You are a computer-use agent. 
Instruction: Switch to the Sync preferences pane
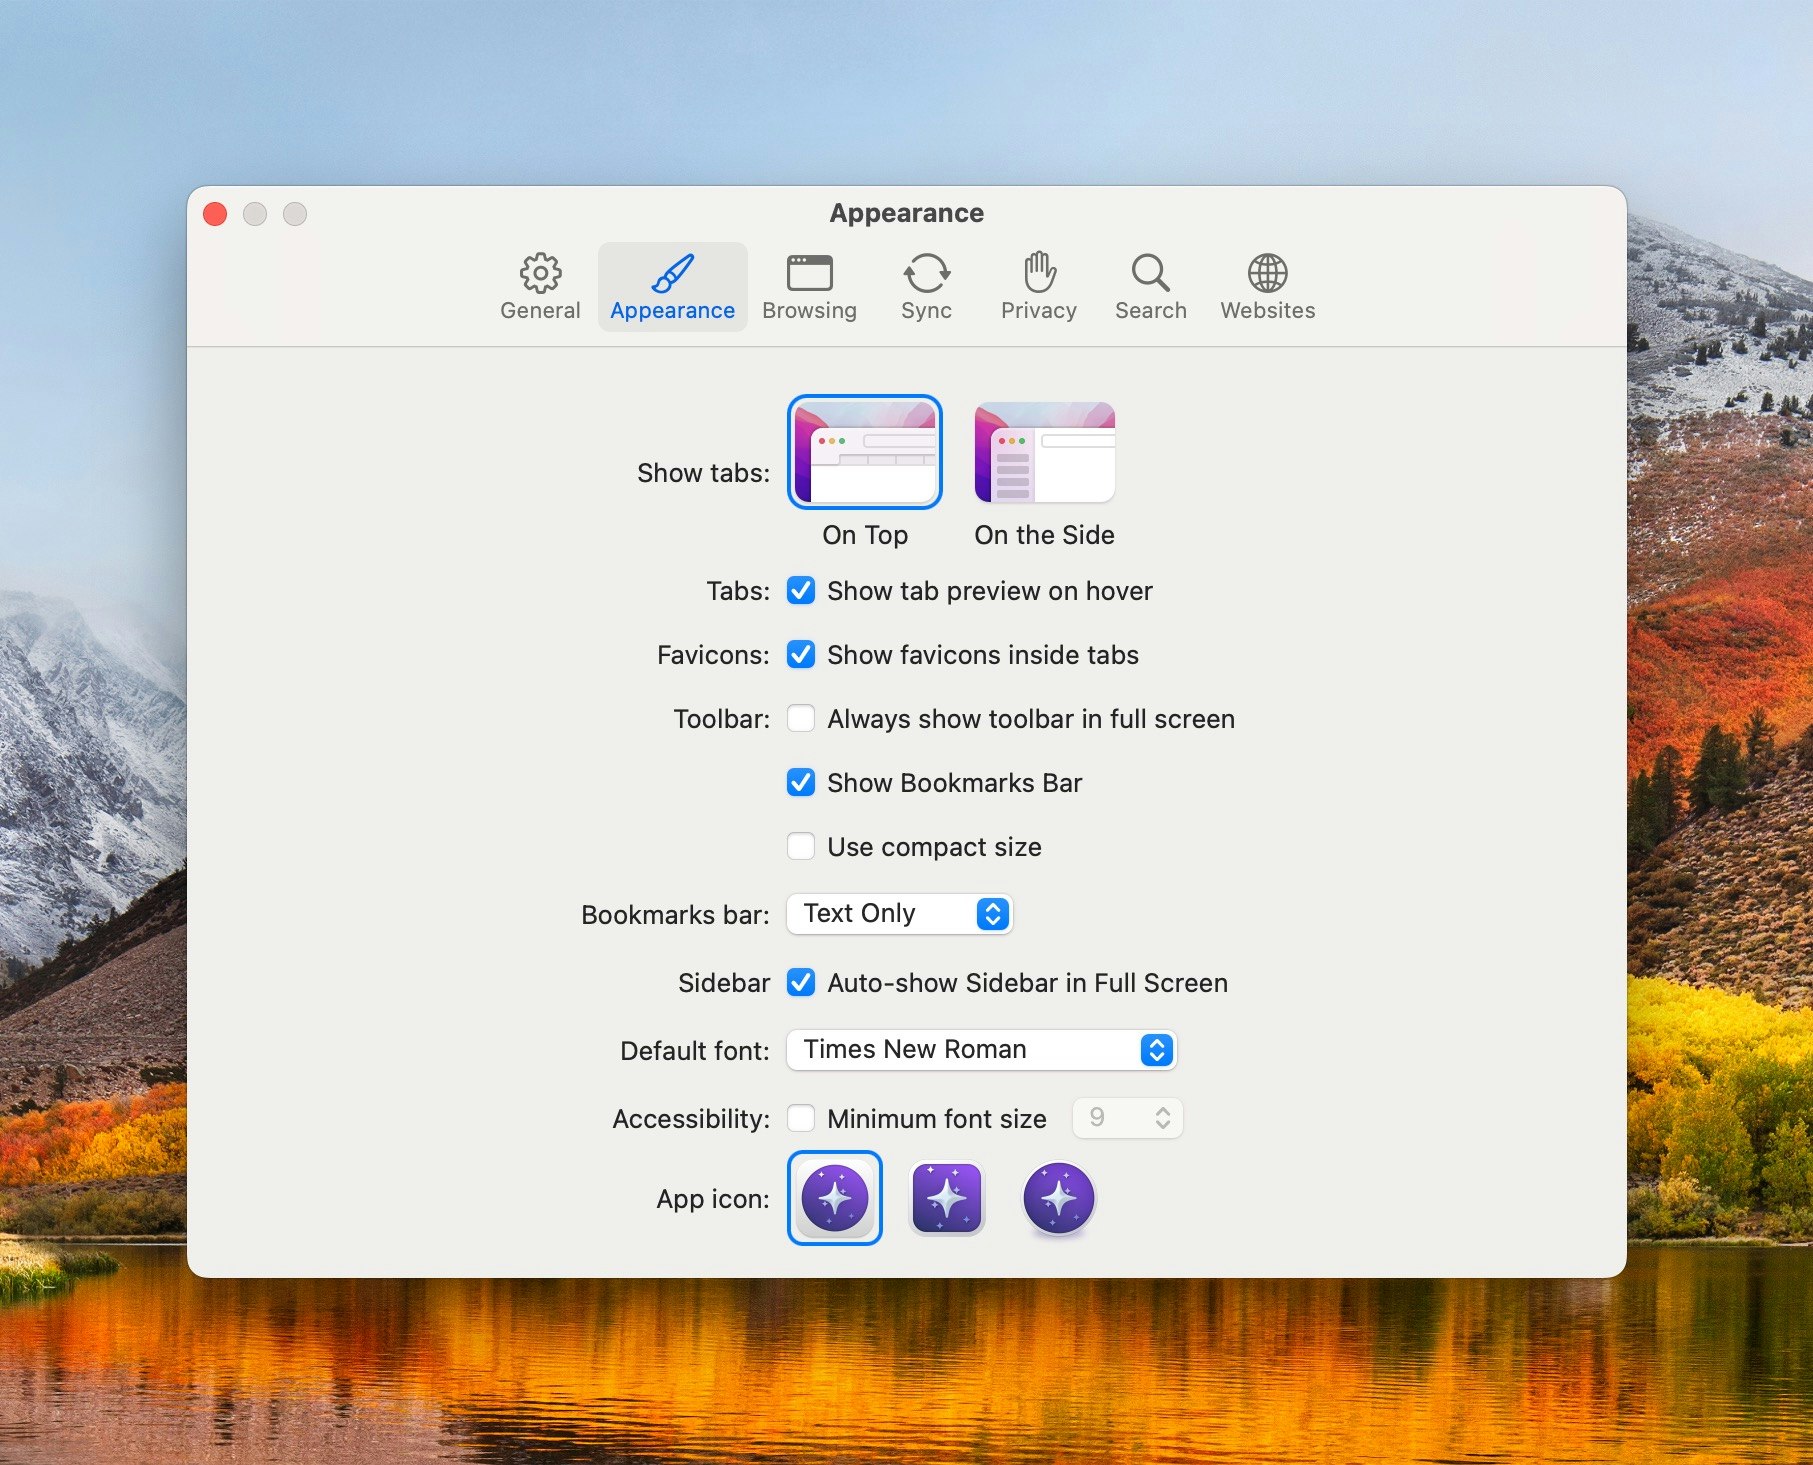pyautogui.click(x=926, y=286)
